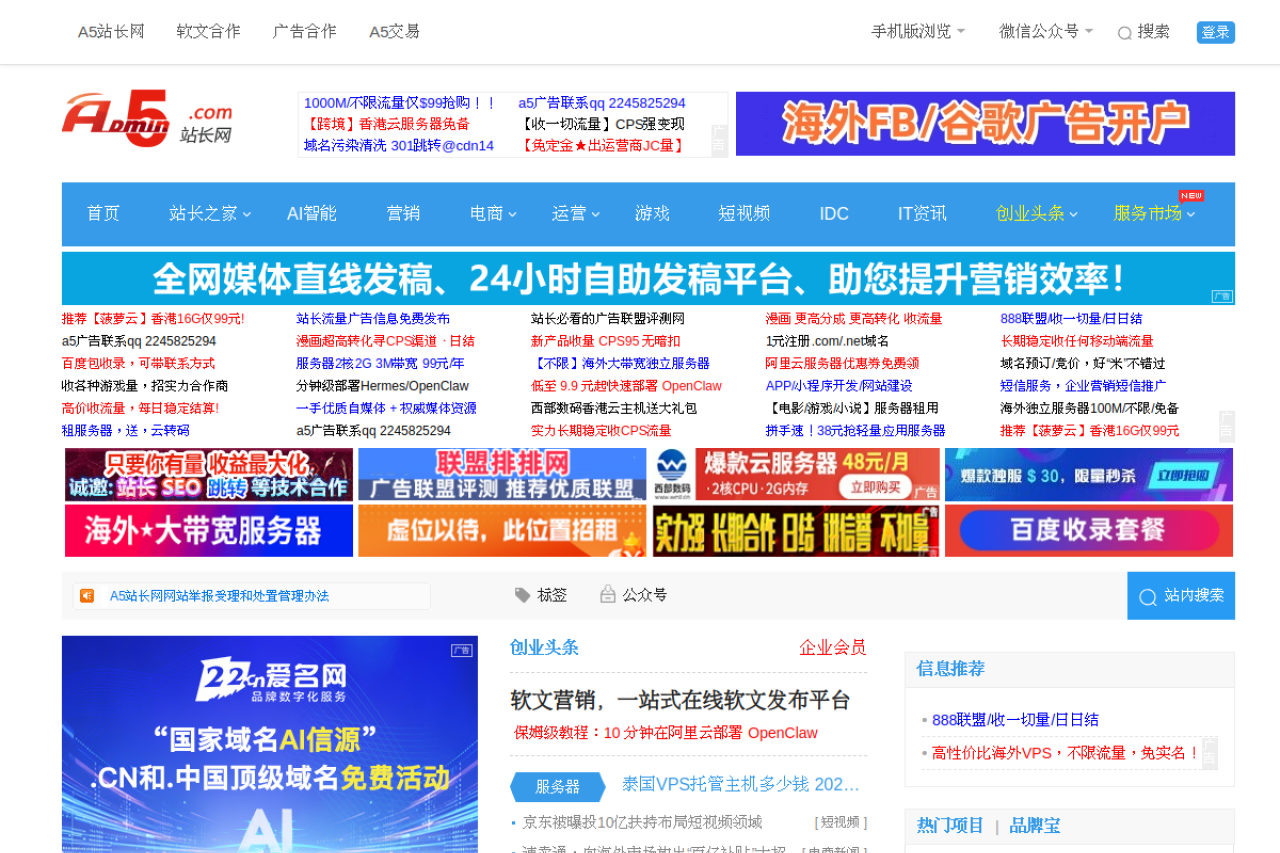Click the 登录 login button
Screen dimensions: 1280x853
point(1216,32)
